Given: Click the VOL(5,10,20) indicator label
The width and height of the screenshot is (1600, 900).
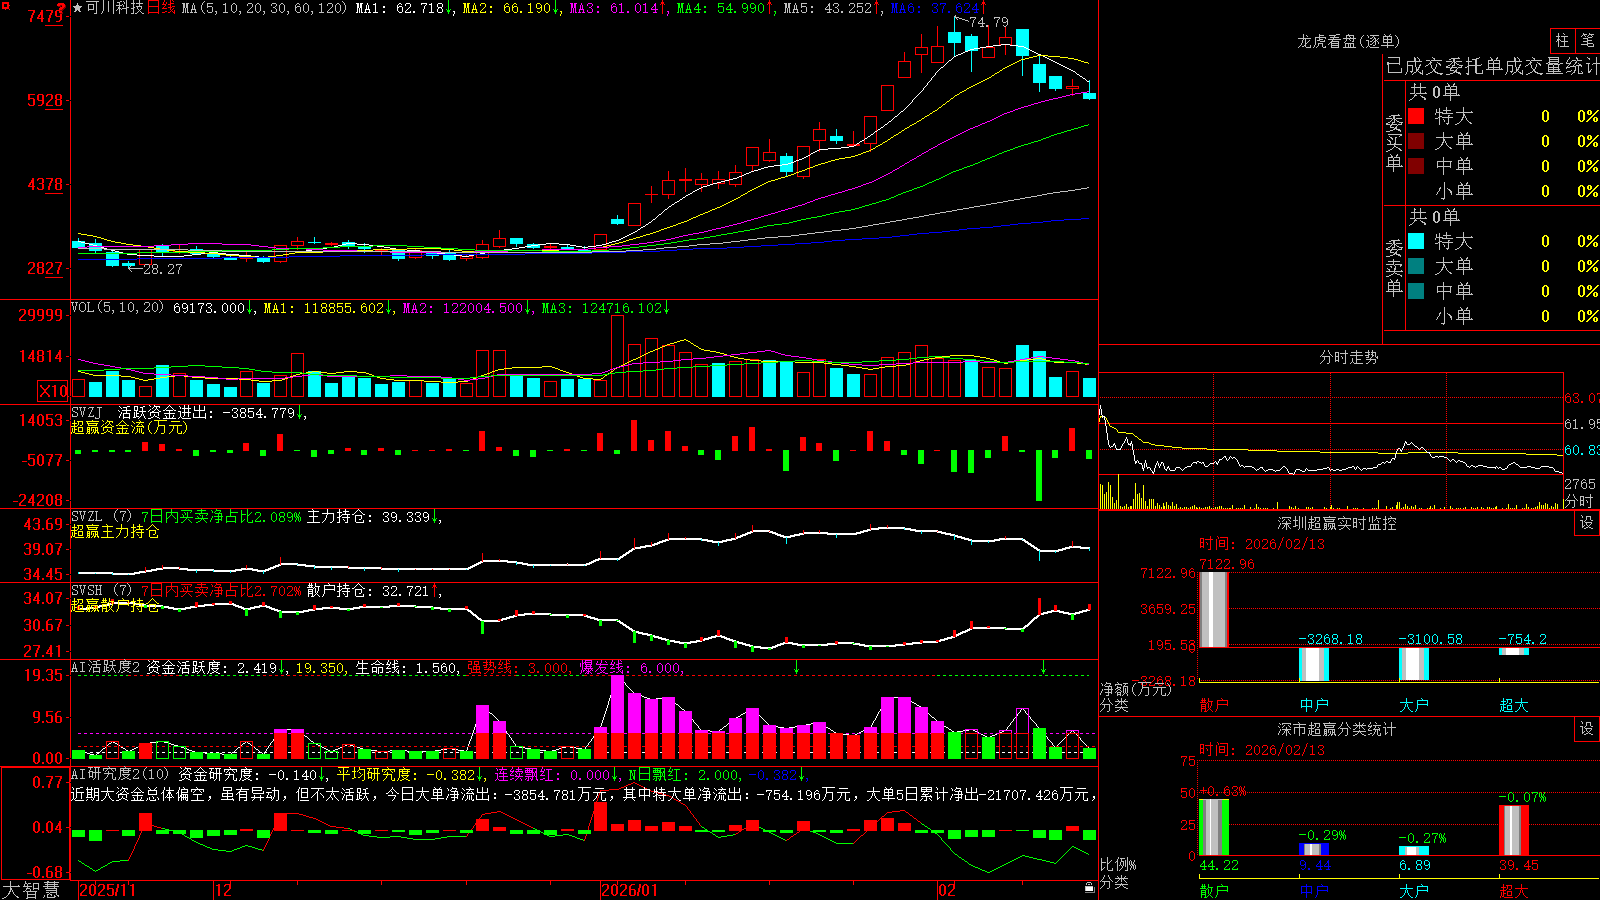Looking at the screenshot, I should [x=117, y=308].
